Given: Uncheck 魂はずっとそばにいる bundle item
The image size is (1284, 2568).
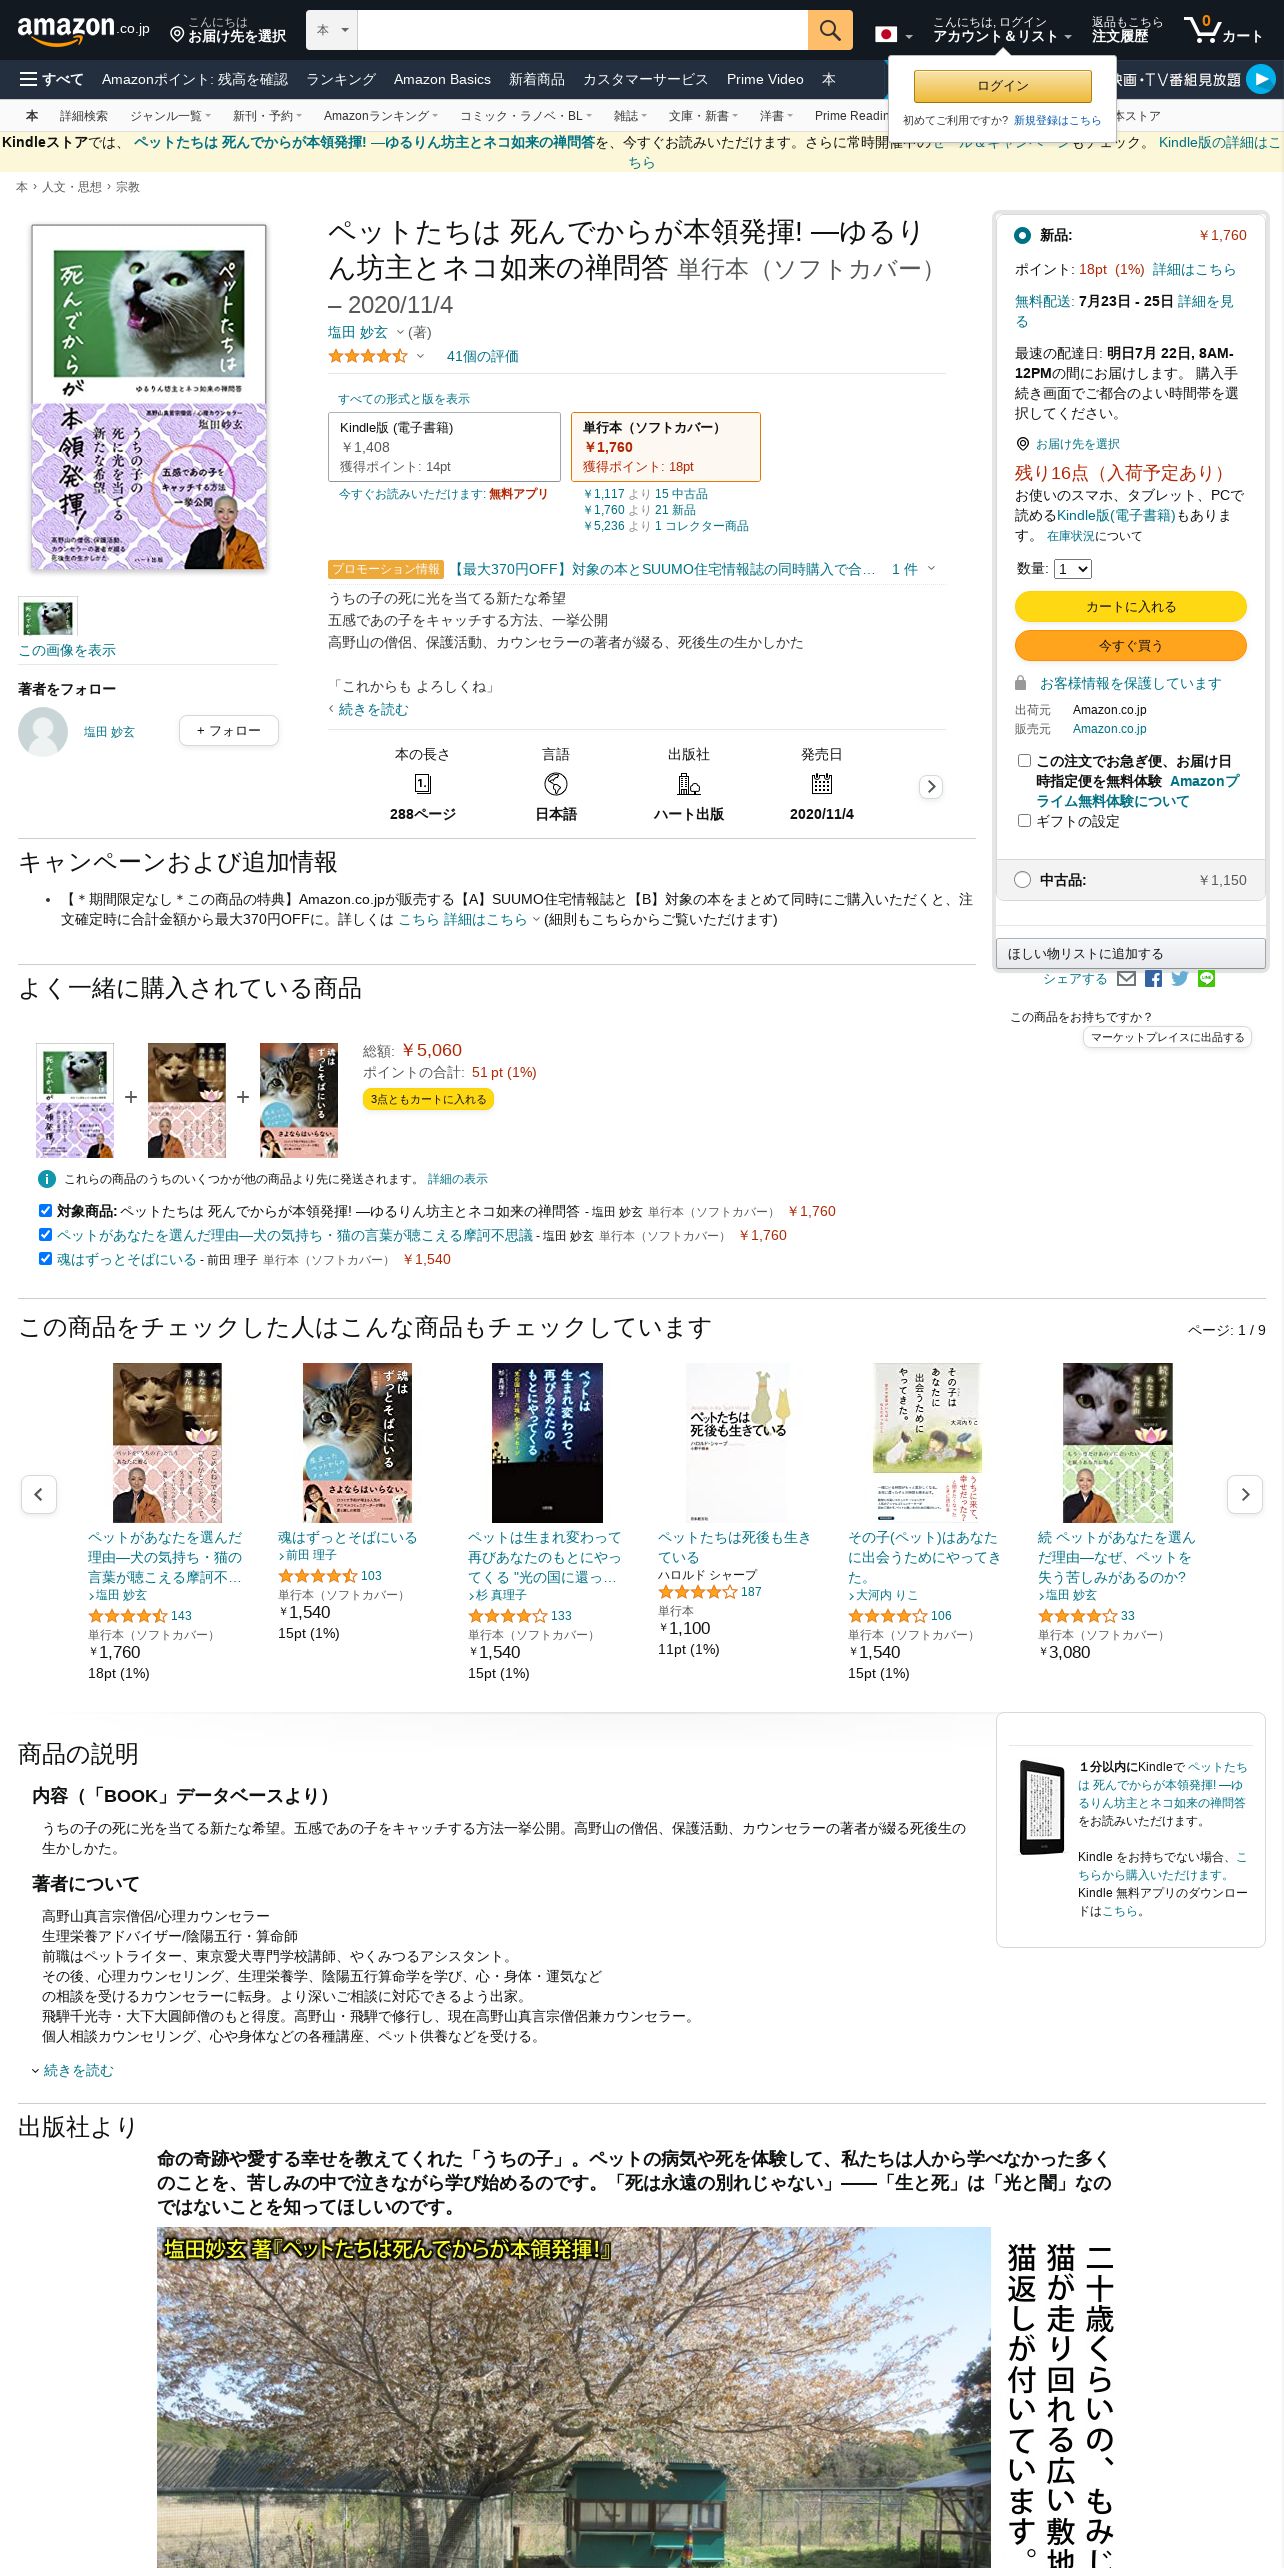Looking at the screenshot, I should click(x=45, y=1259).
